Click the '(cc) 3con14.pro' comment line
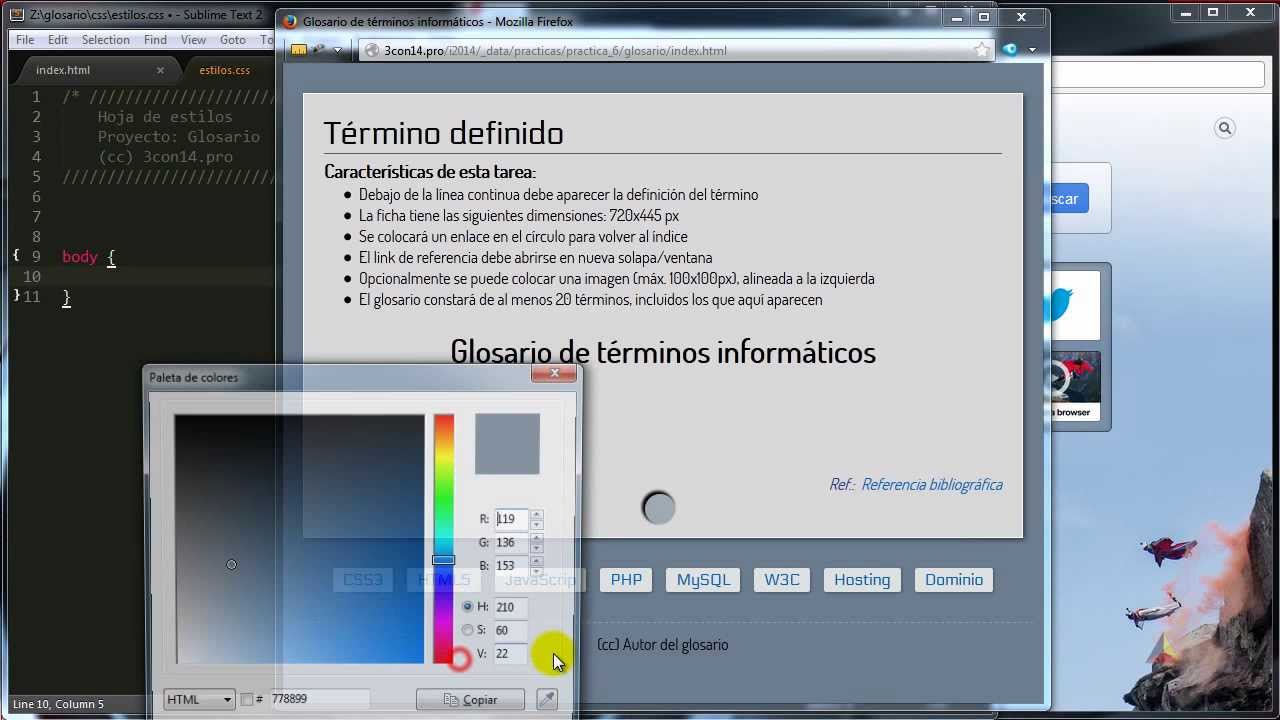 pyautogui.click(x=165, y=157)
